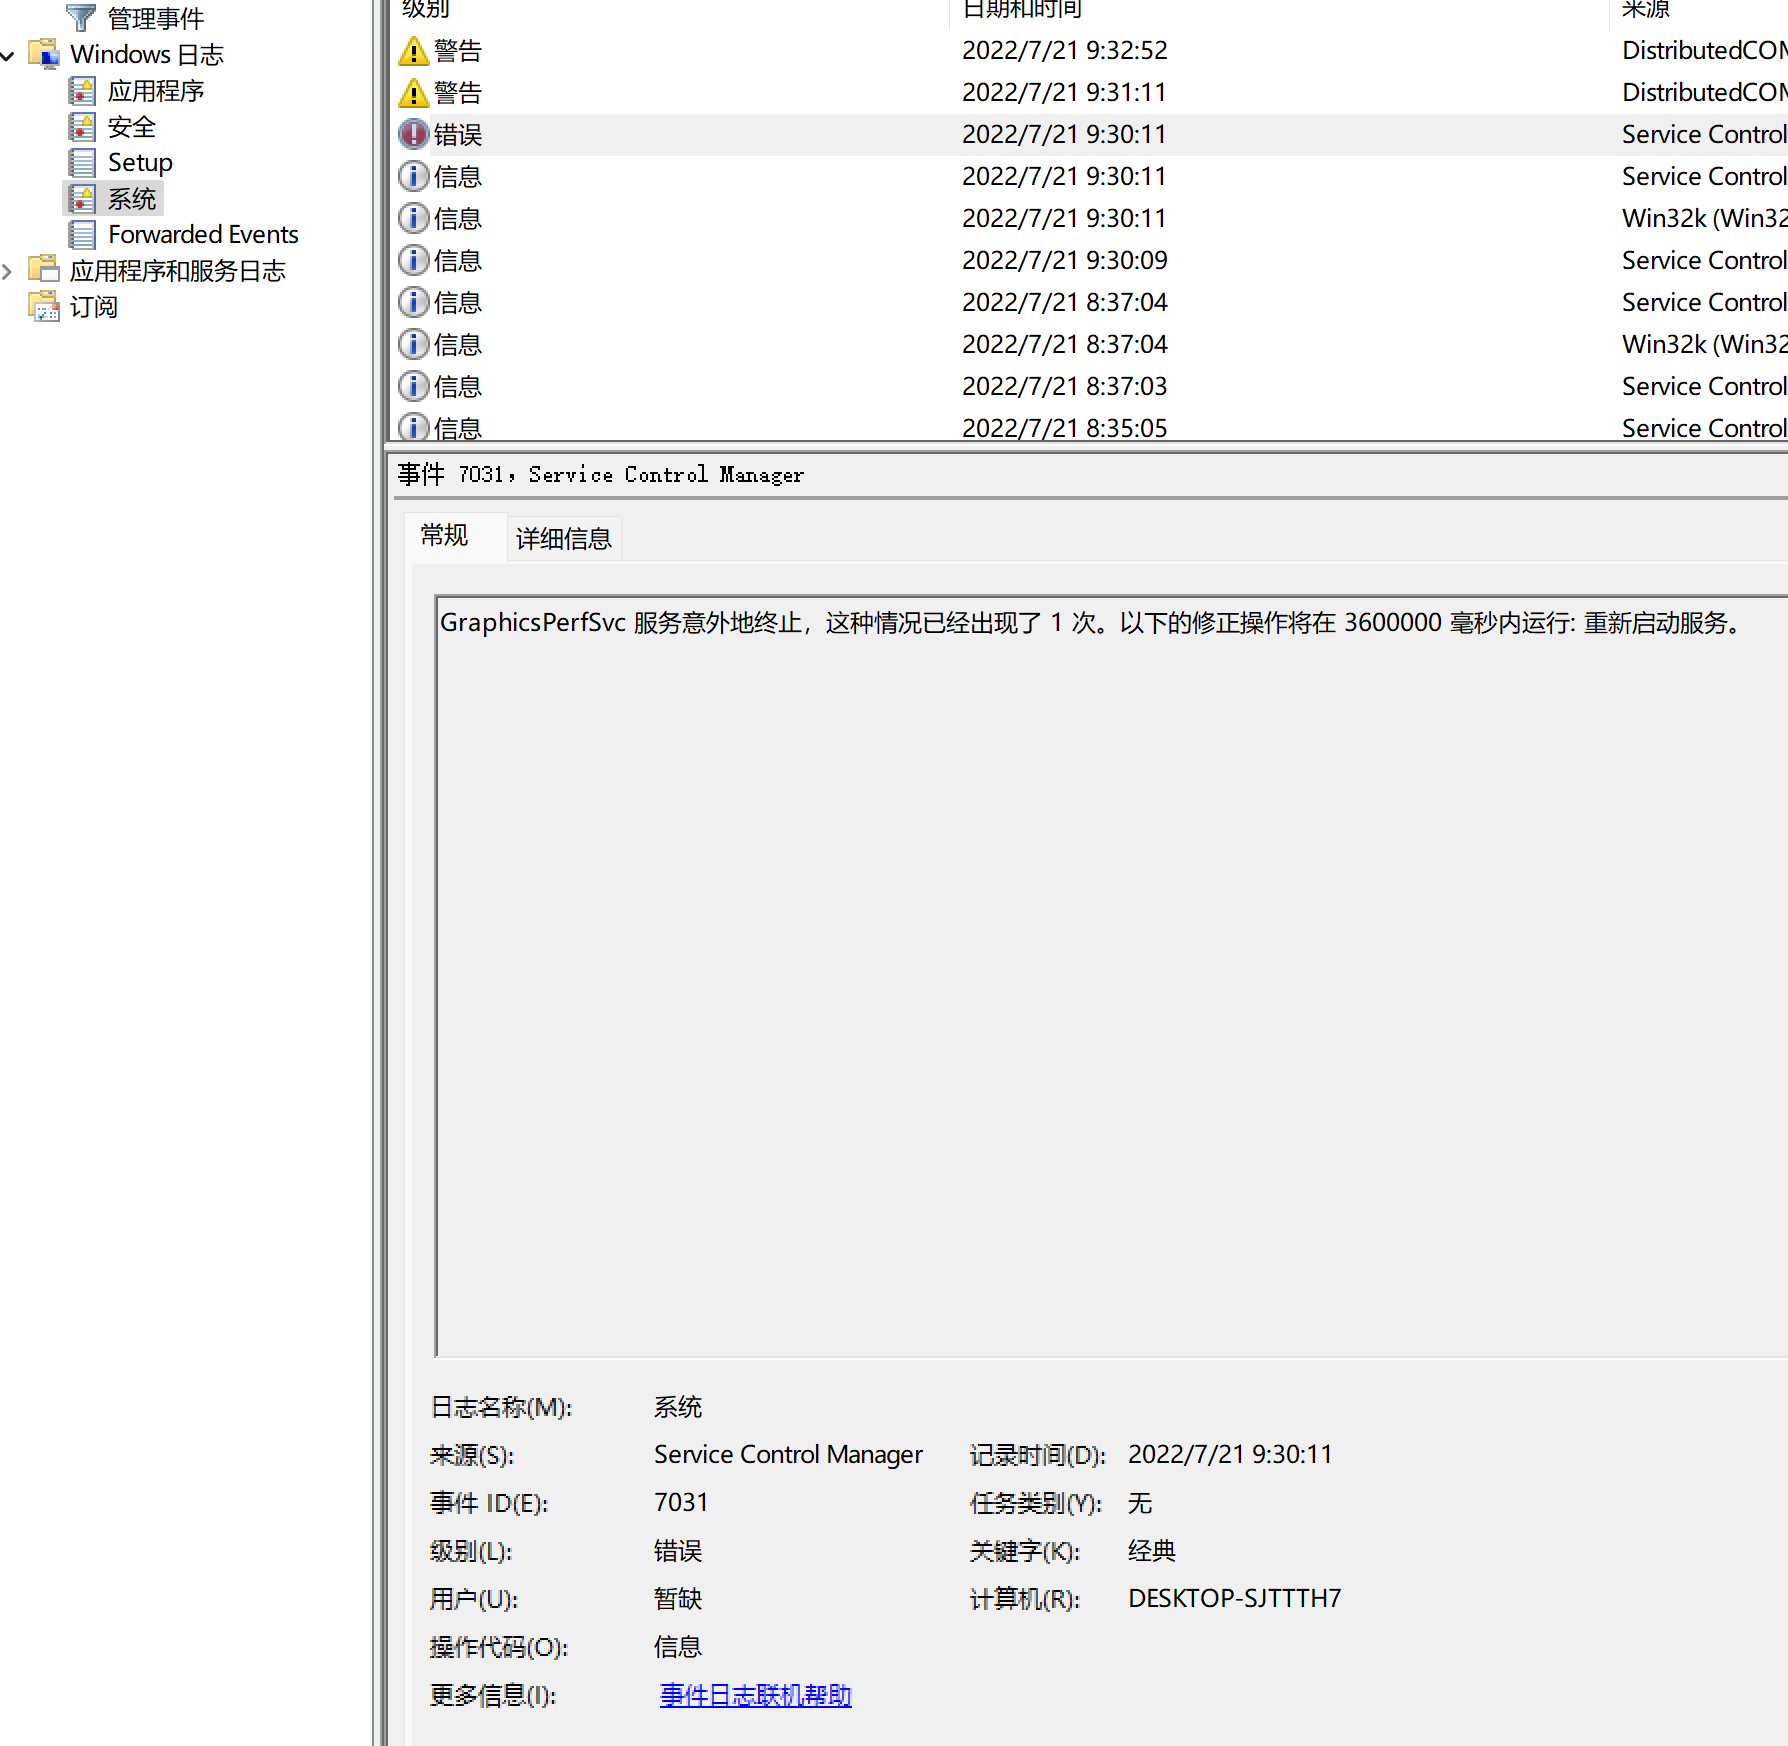Open the Forwarded Events log
The image size is (1788, 1746).
click(204, 234)
